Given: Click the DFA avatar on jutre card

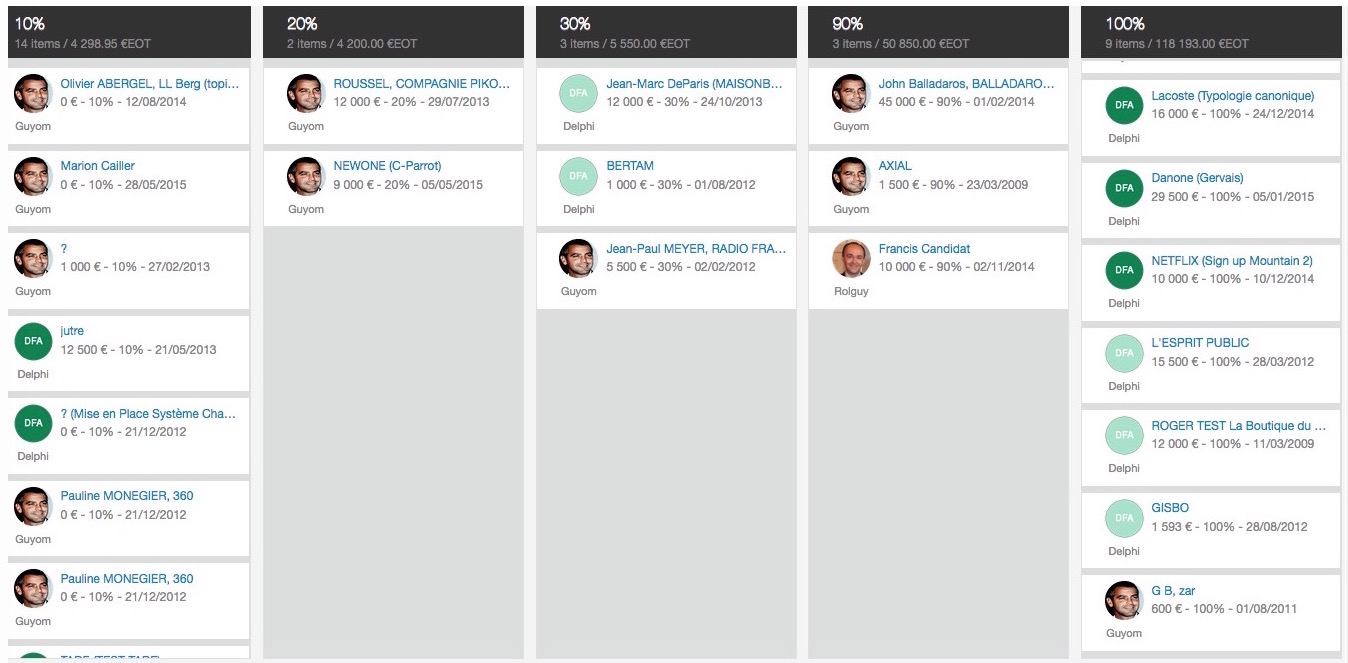Looking at the screenshot, I should point(33,341).
